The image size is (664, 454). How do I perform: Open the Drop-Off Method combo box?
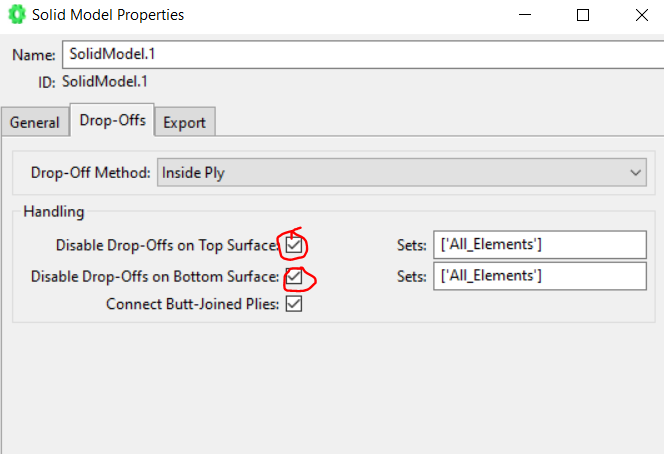[401, 172]
